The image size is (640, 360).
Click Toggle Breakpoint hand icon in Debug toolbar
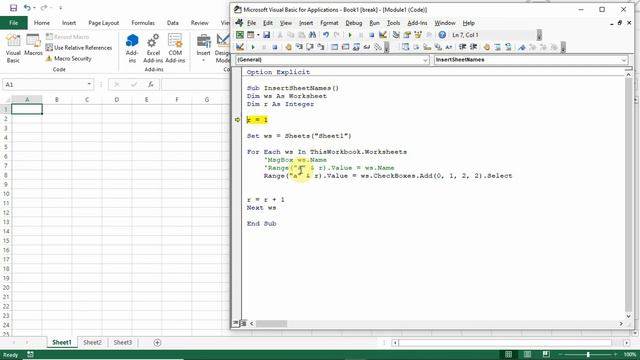[289, 47]
